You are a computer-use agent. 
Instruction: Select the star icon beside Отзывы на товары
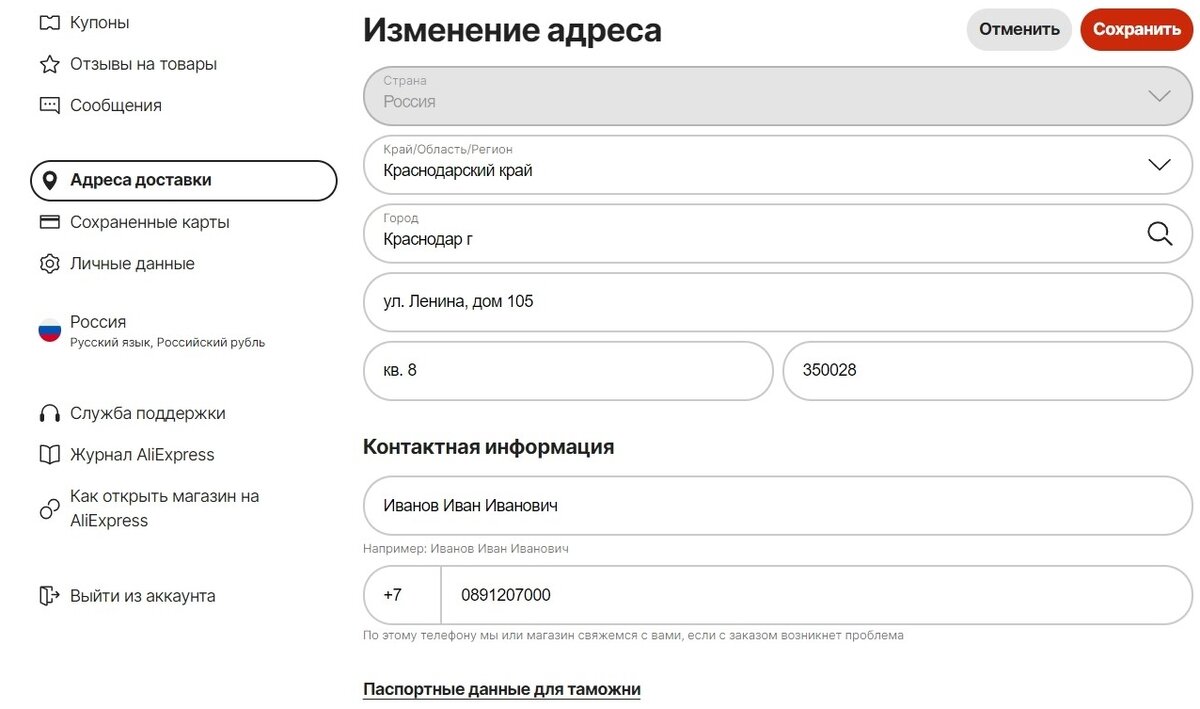coord(50,63)
